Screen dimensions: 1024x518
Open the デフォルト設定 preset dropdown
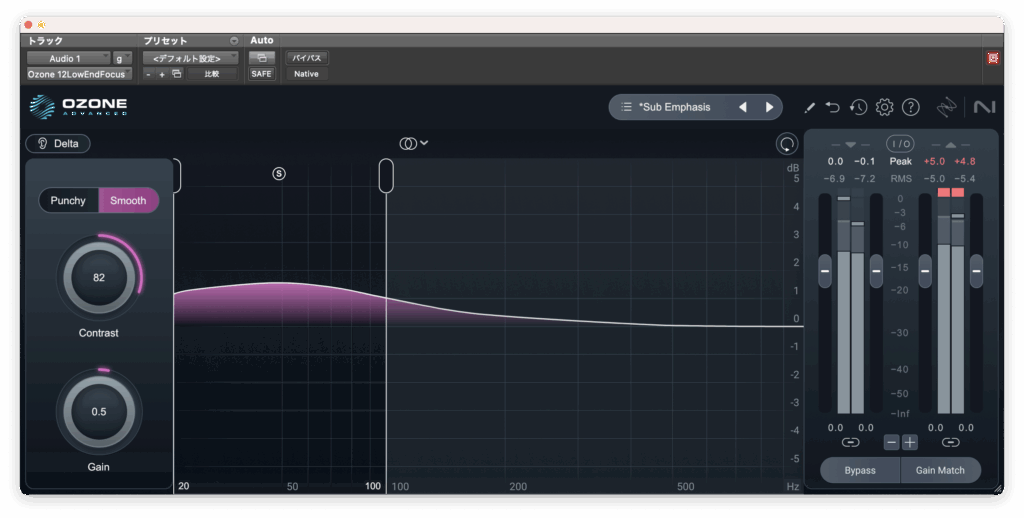(x=189, y=58)
